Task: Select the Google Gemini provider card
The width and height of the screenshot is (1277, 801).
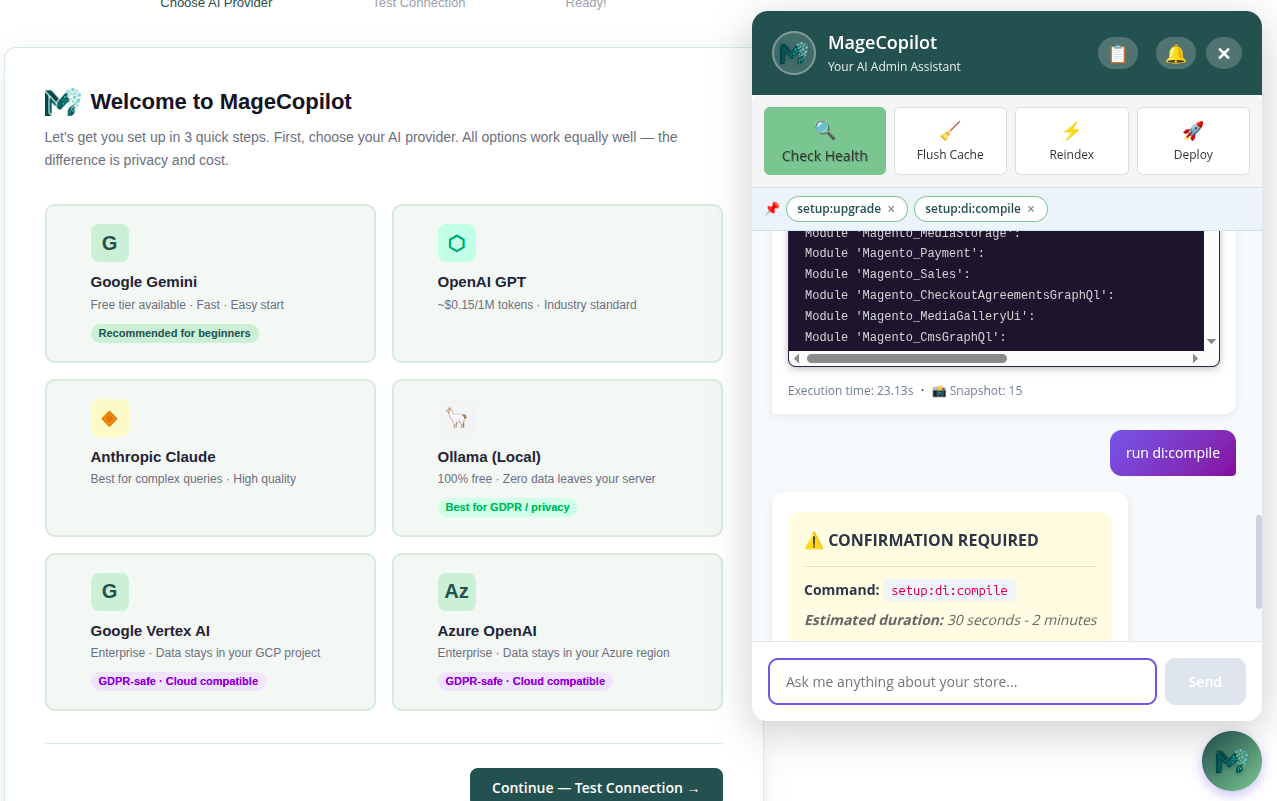Action: pos(209,283)
